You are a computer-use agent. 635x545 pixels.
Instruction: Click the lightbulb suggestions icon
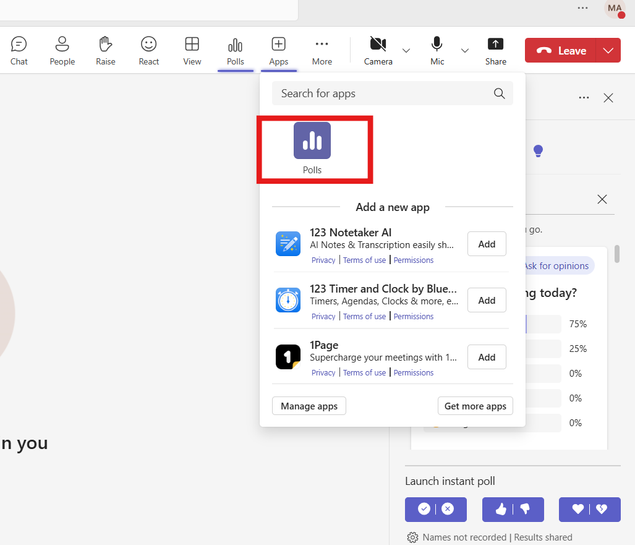pos(538,151)
